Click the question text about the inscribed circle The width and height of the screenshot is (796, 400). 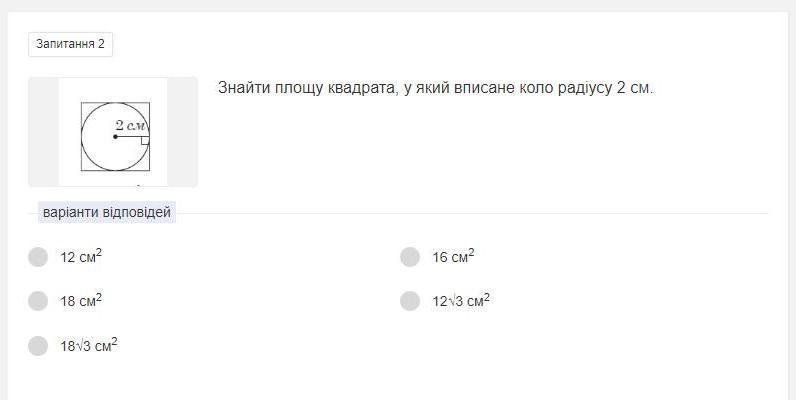coord(435,88)
